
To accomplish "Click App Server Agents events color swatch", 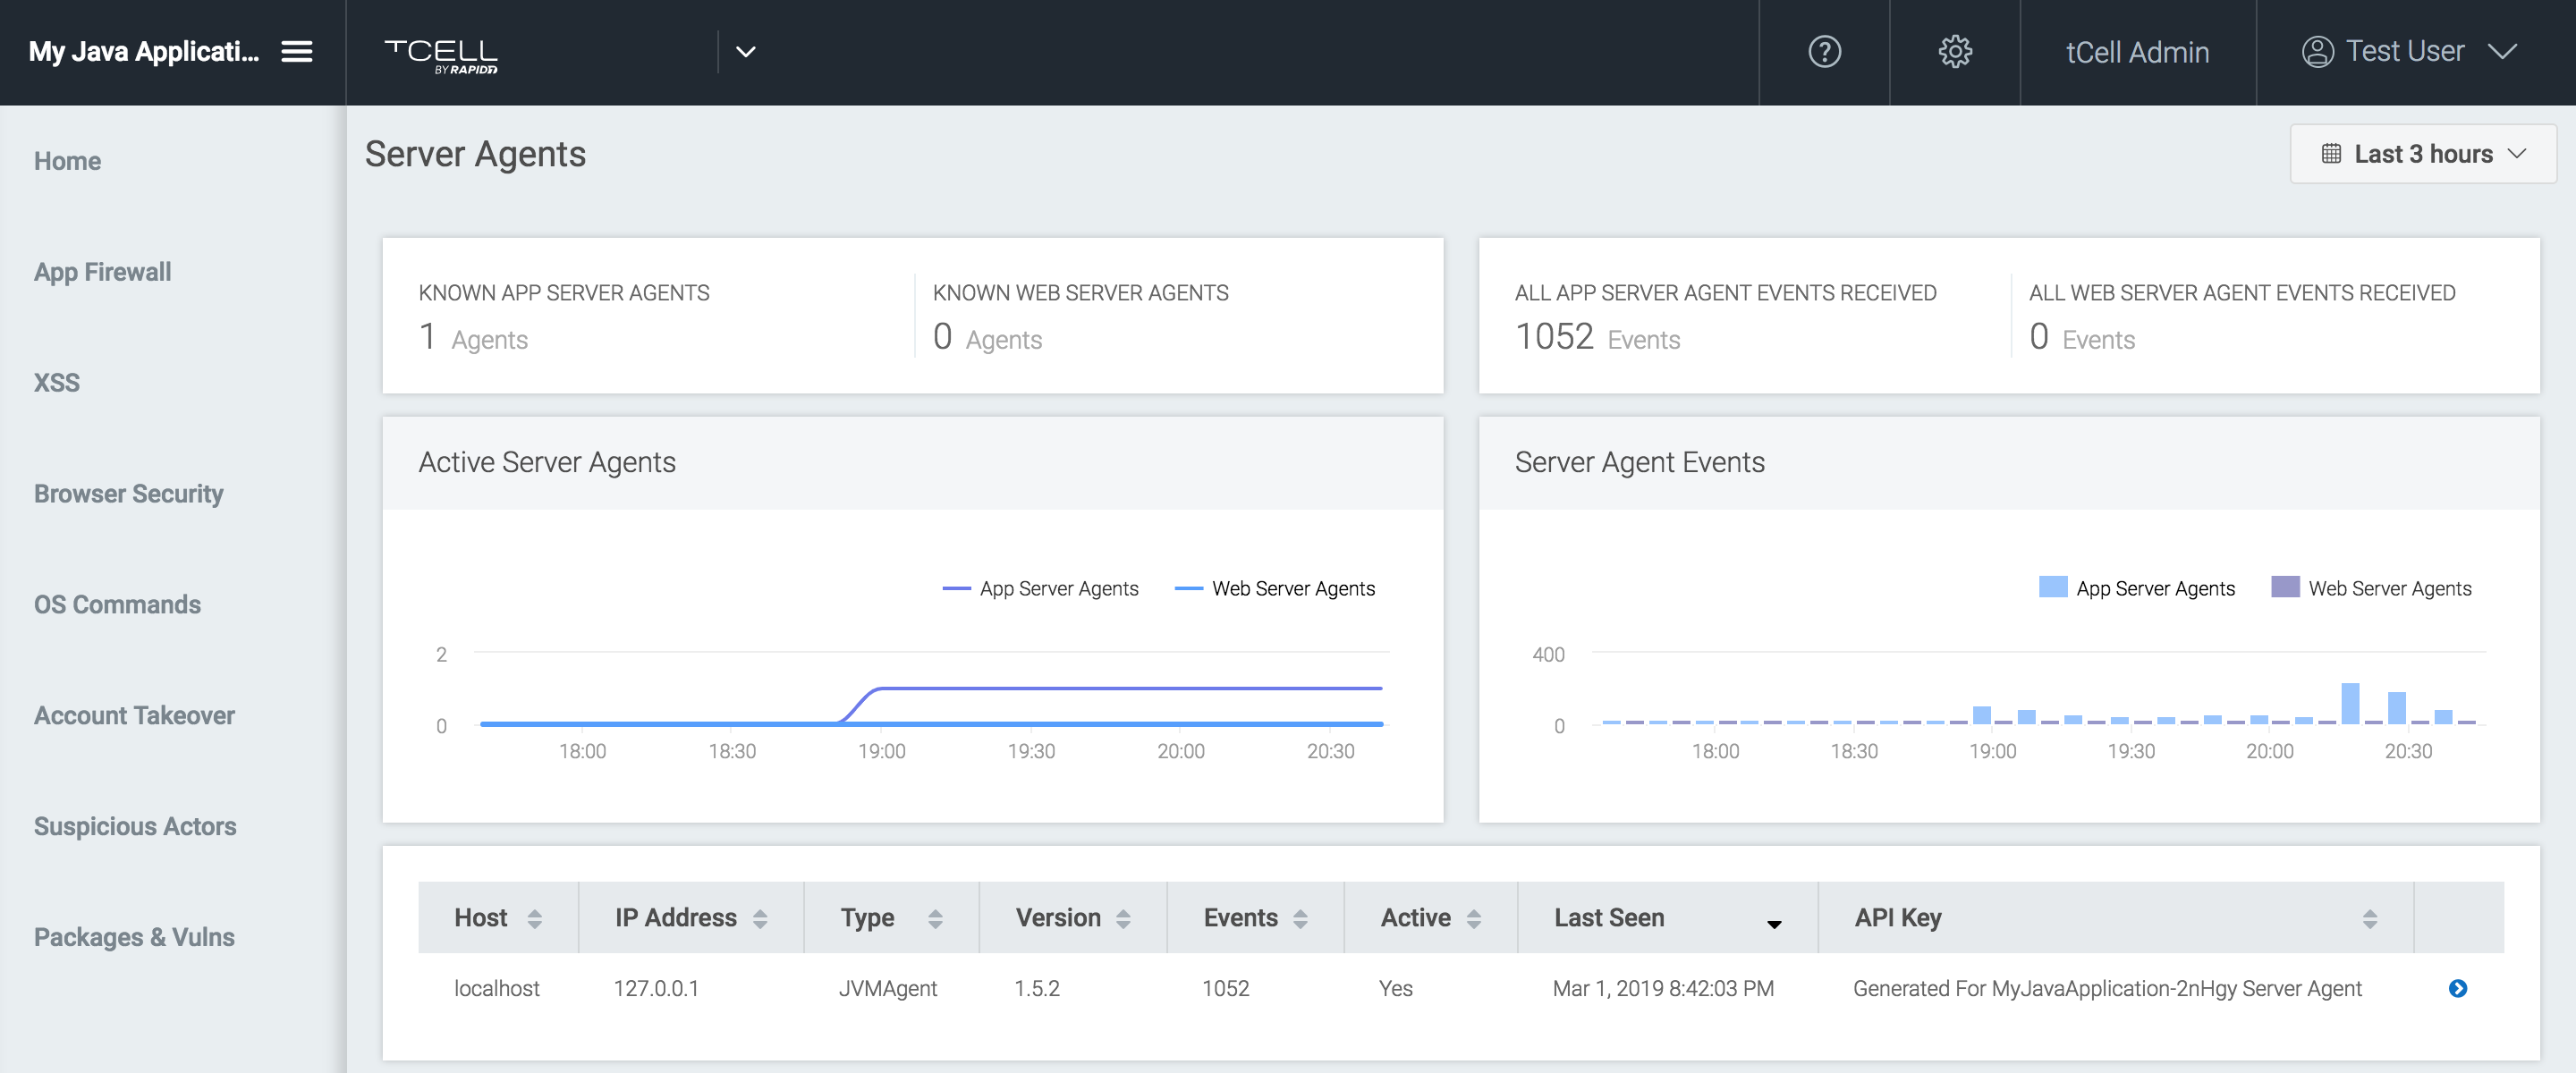I will pyautogui.click(x=2052, y=587).
